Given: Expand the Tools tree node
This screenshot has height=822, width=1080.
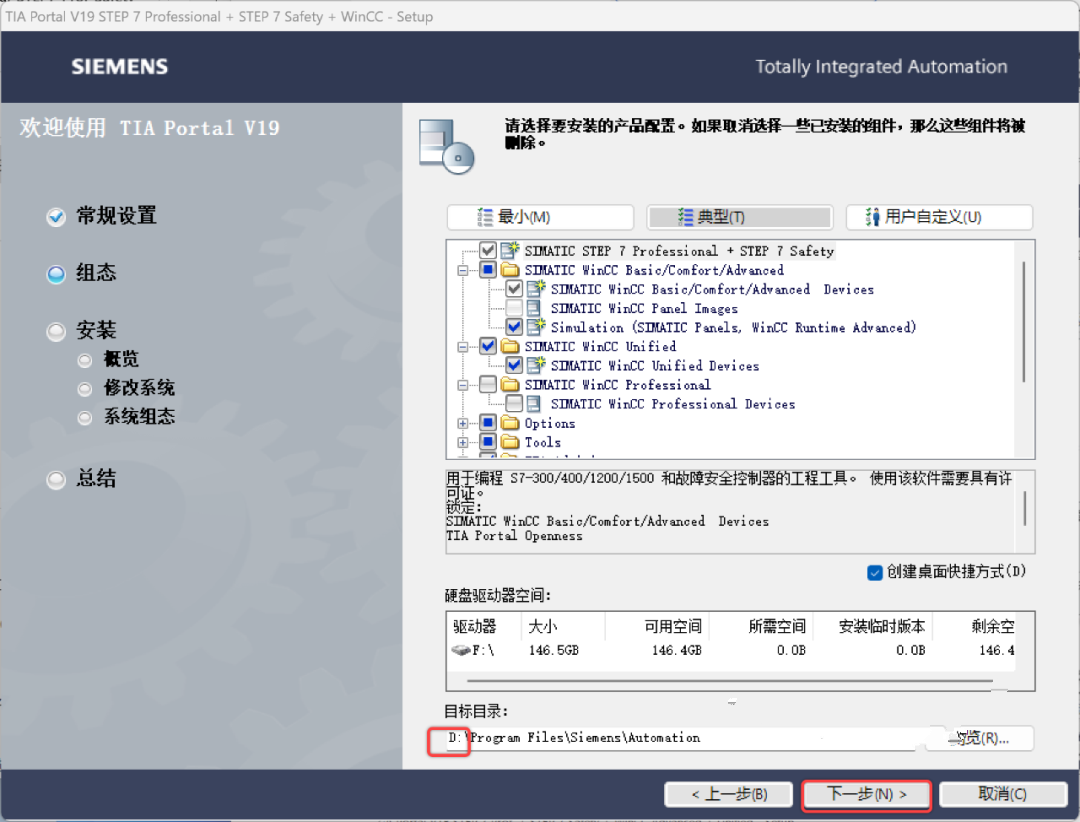Looking at the screenshot, I should [x=463, y=442].
